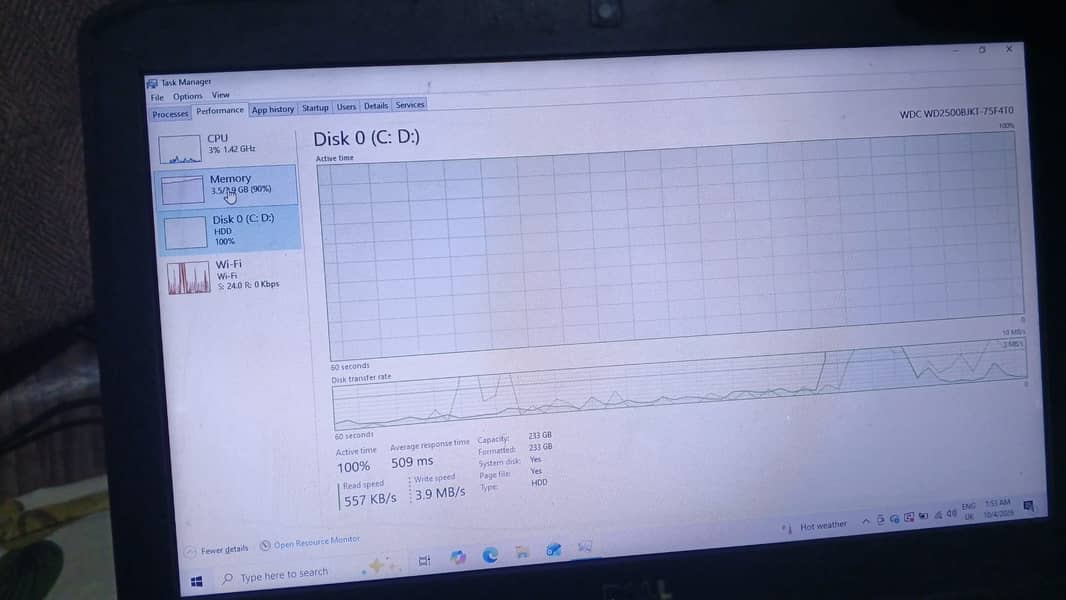Open the Mail app taskbar icon
The image size is (1066, 600).
click(554, 550)
